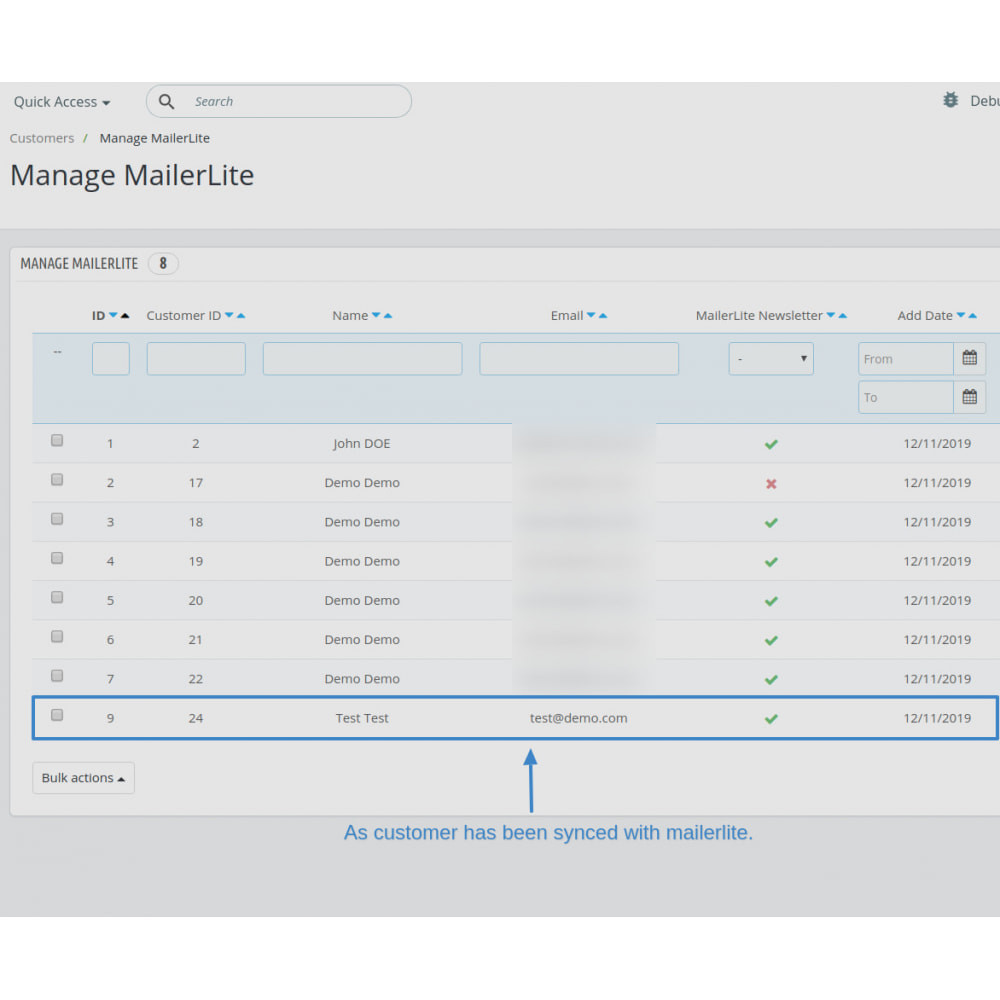Click the Debug mode label
Screen dimensions: 1000x1000
point(985,101)
